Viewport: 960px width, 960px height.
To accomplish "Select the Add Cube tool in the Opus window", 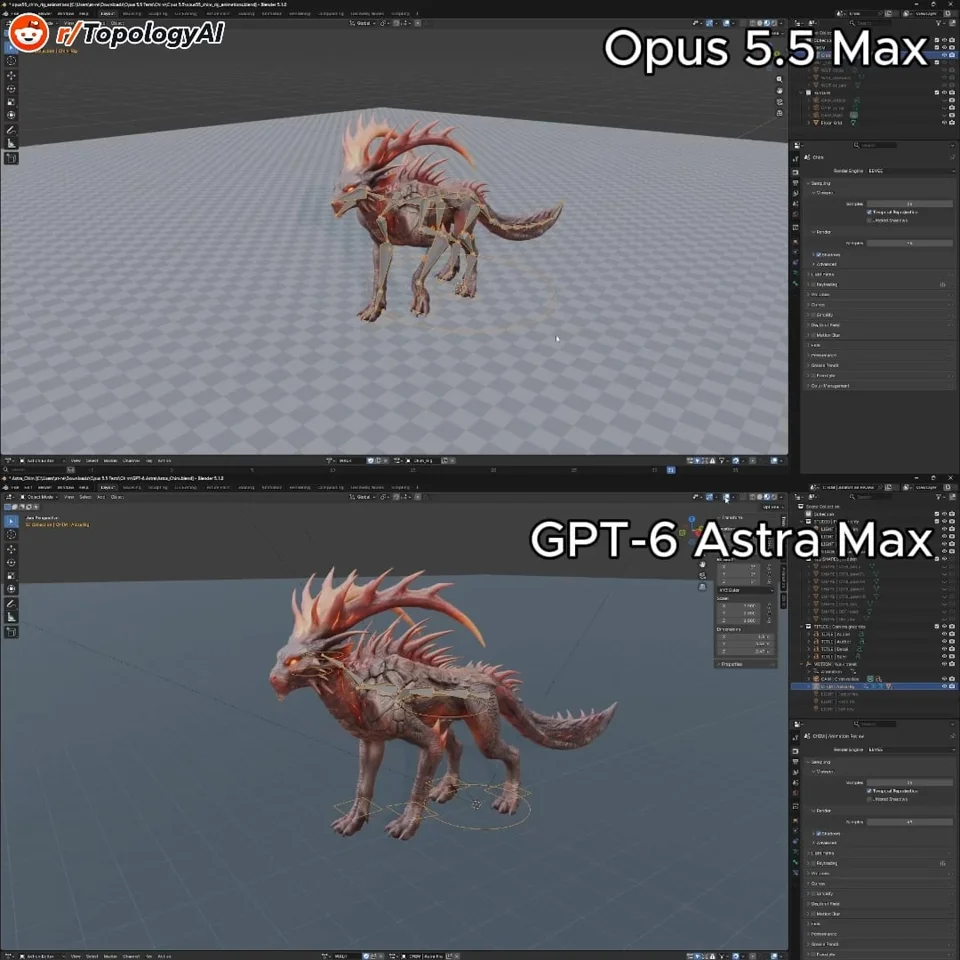I will [x=11, y=159].
